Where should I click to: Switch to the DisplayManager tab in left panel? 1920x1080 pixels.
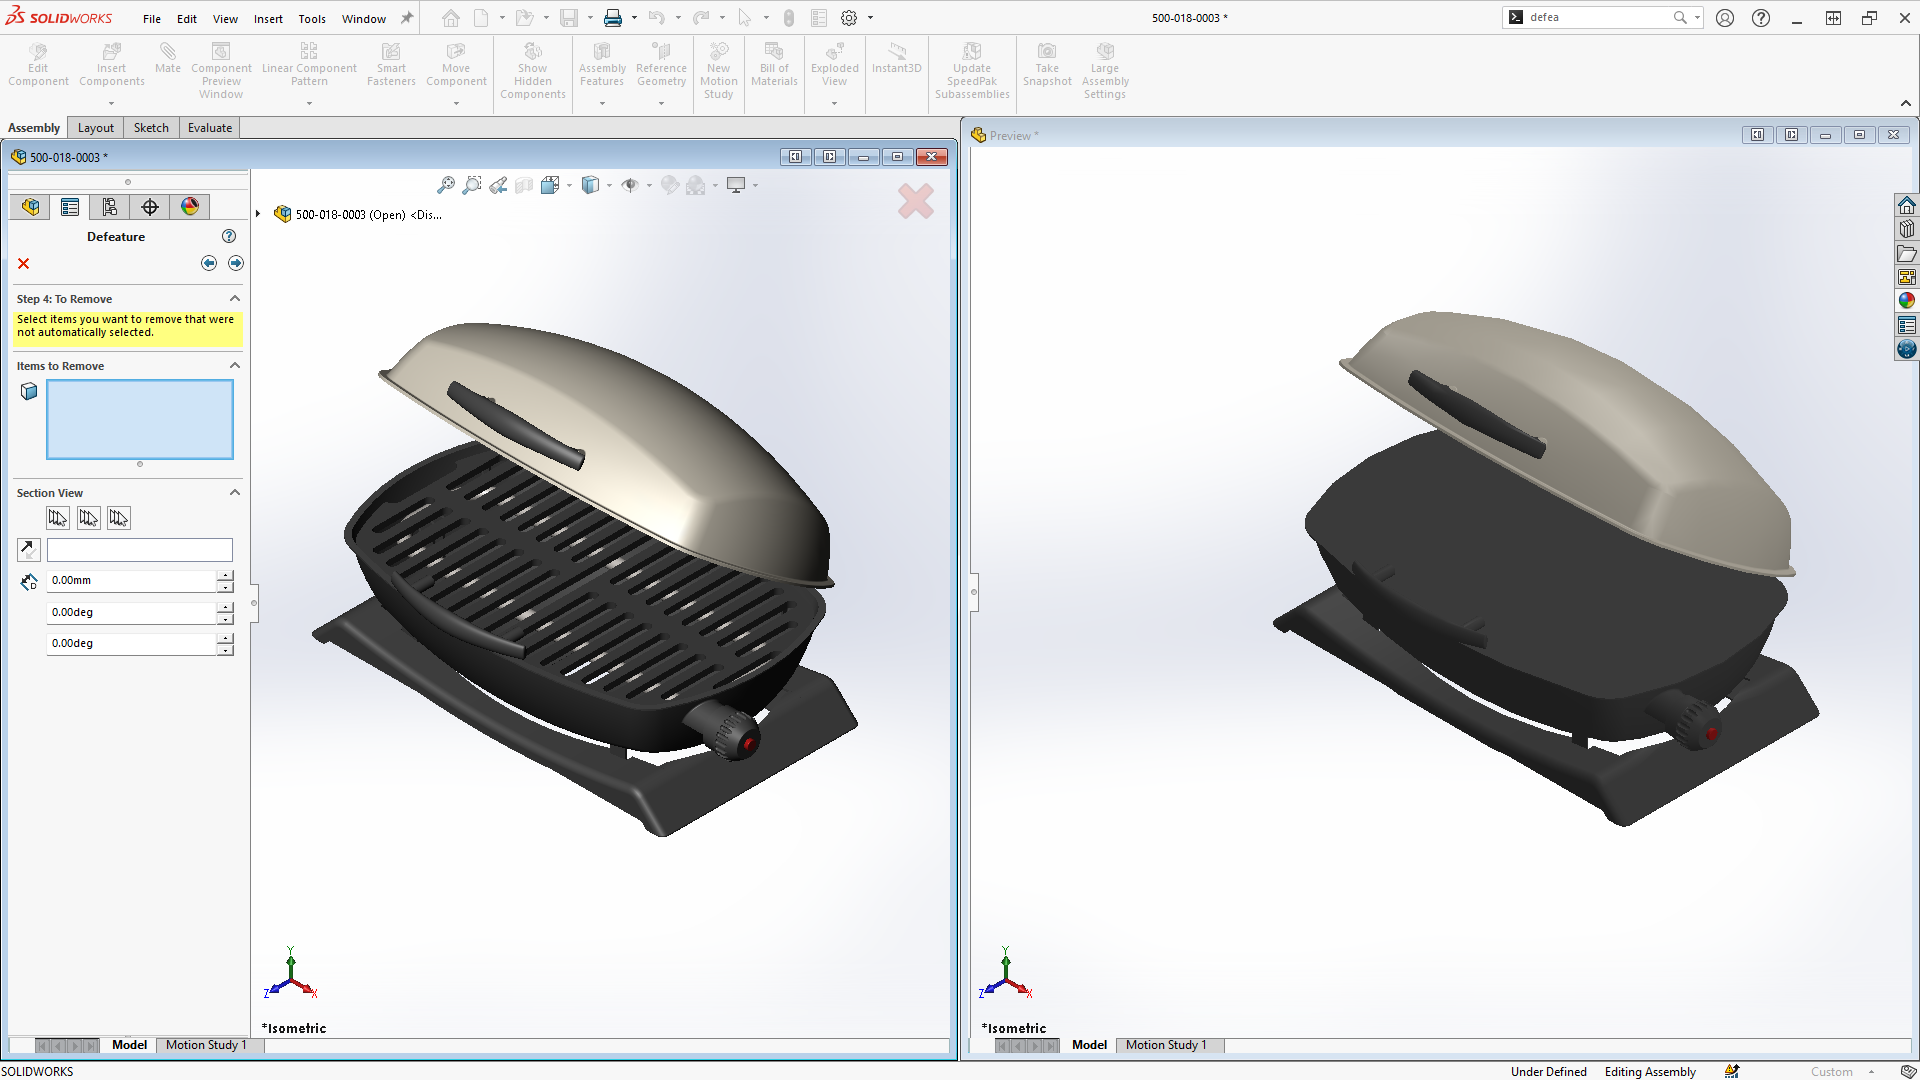[189, 207]
